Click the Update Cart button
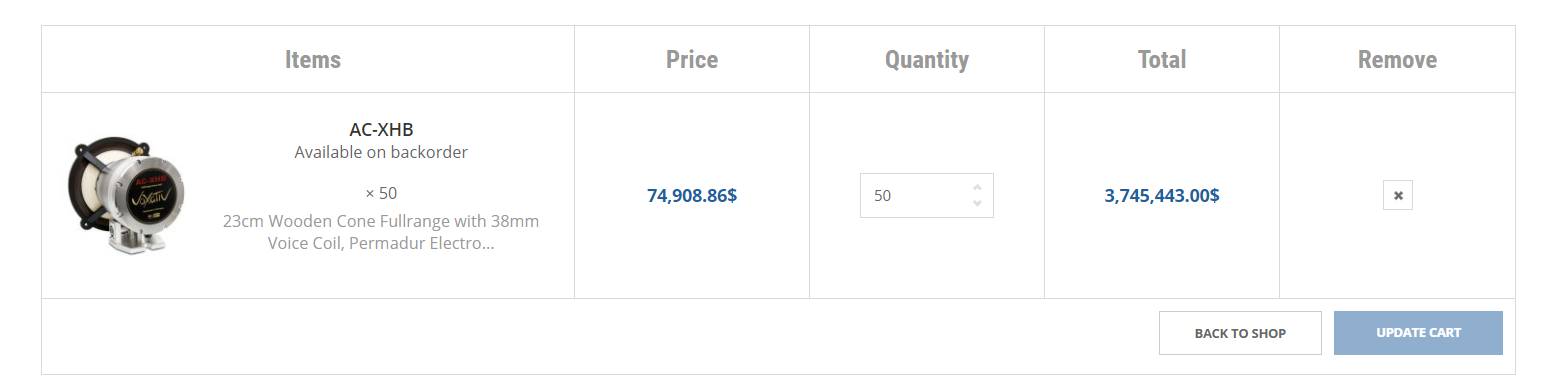 pyautogui.click(x=1418, y=333)
